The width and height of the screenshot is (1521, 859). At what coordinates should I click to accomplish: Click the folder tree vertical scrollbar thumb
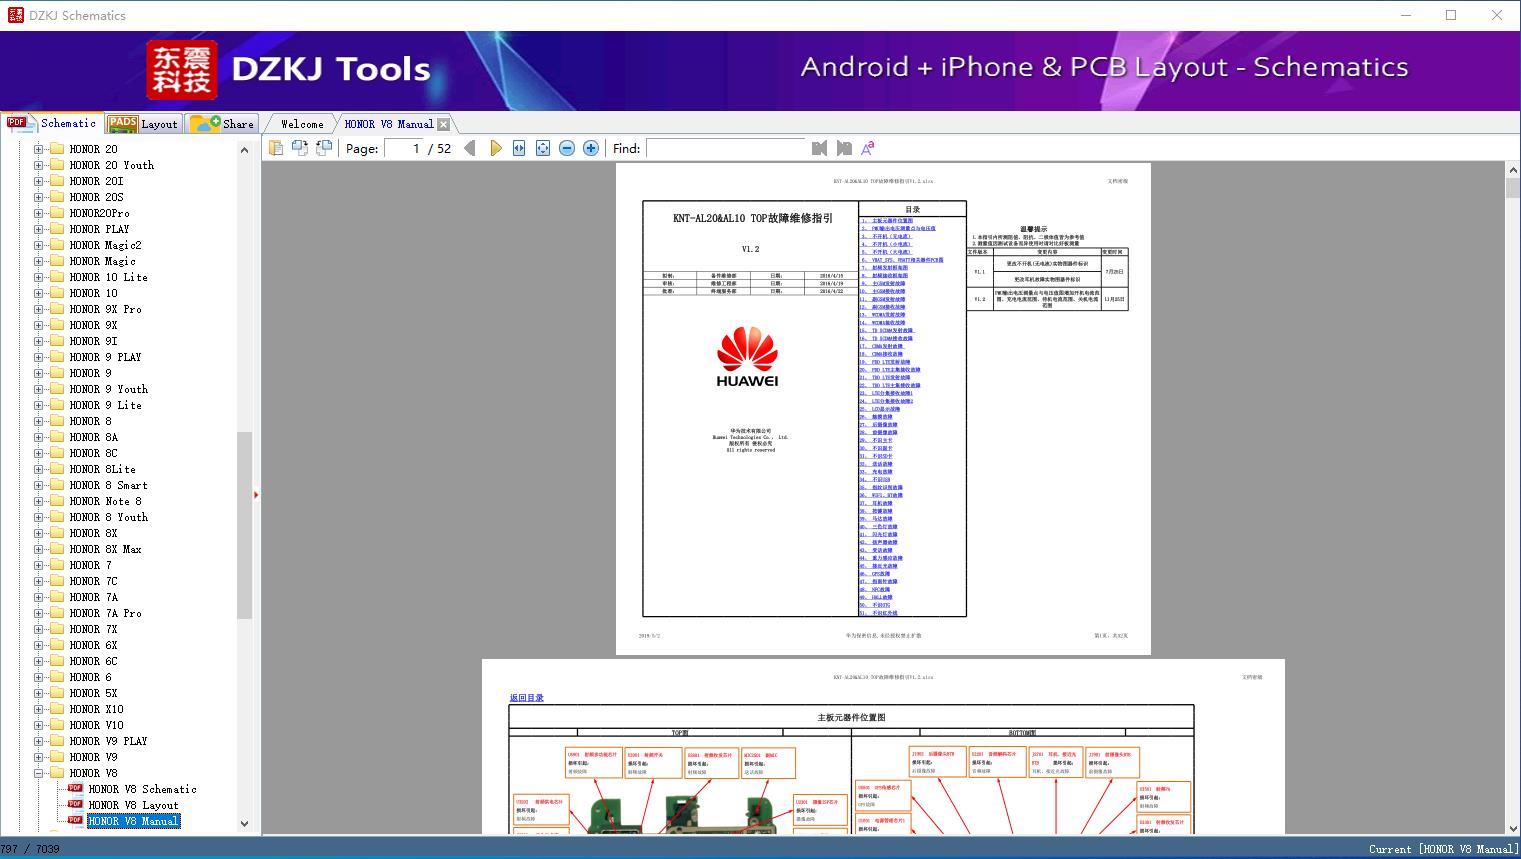coord(244,525)
